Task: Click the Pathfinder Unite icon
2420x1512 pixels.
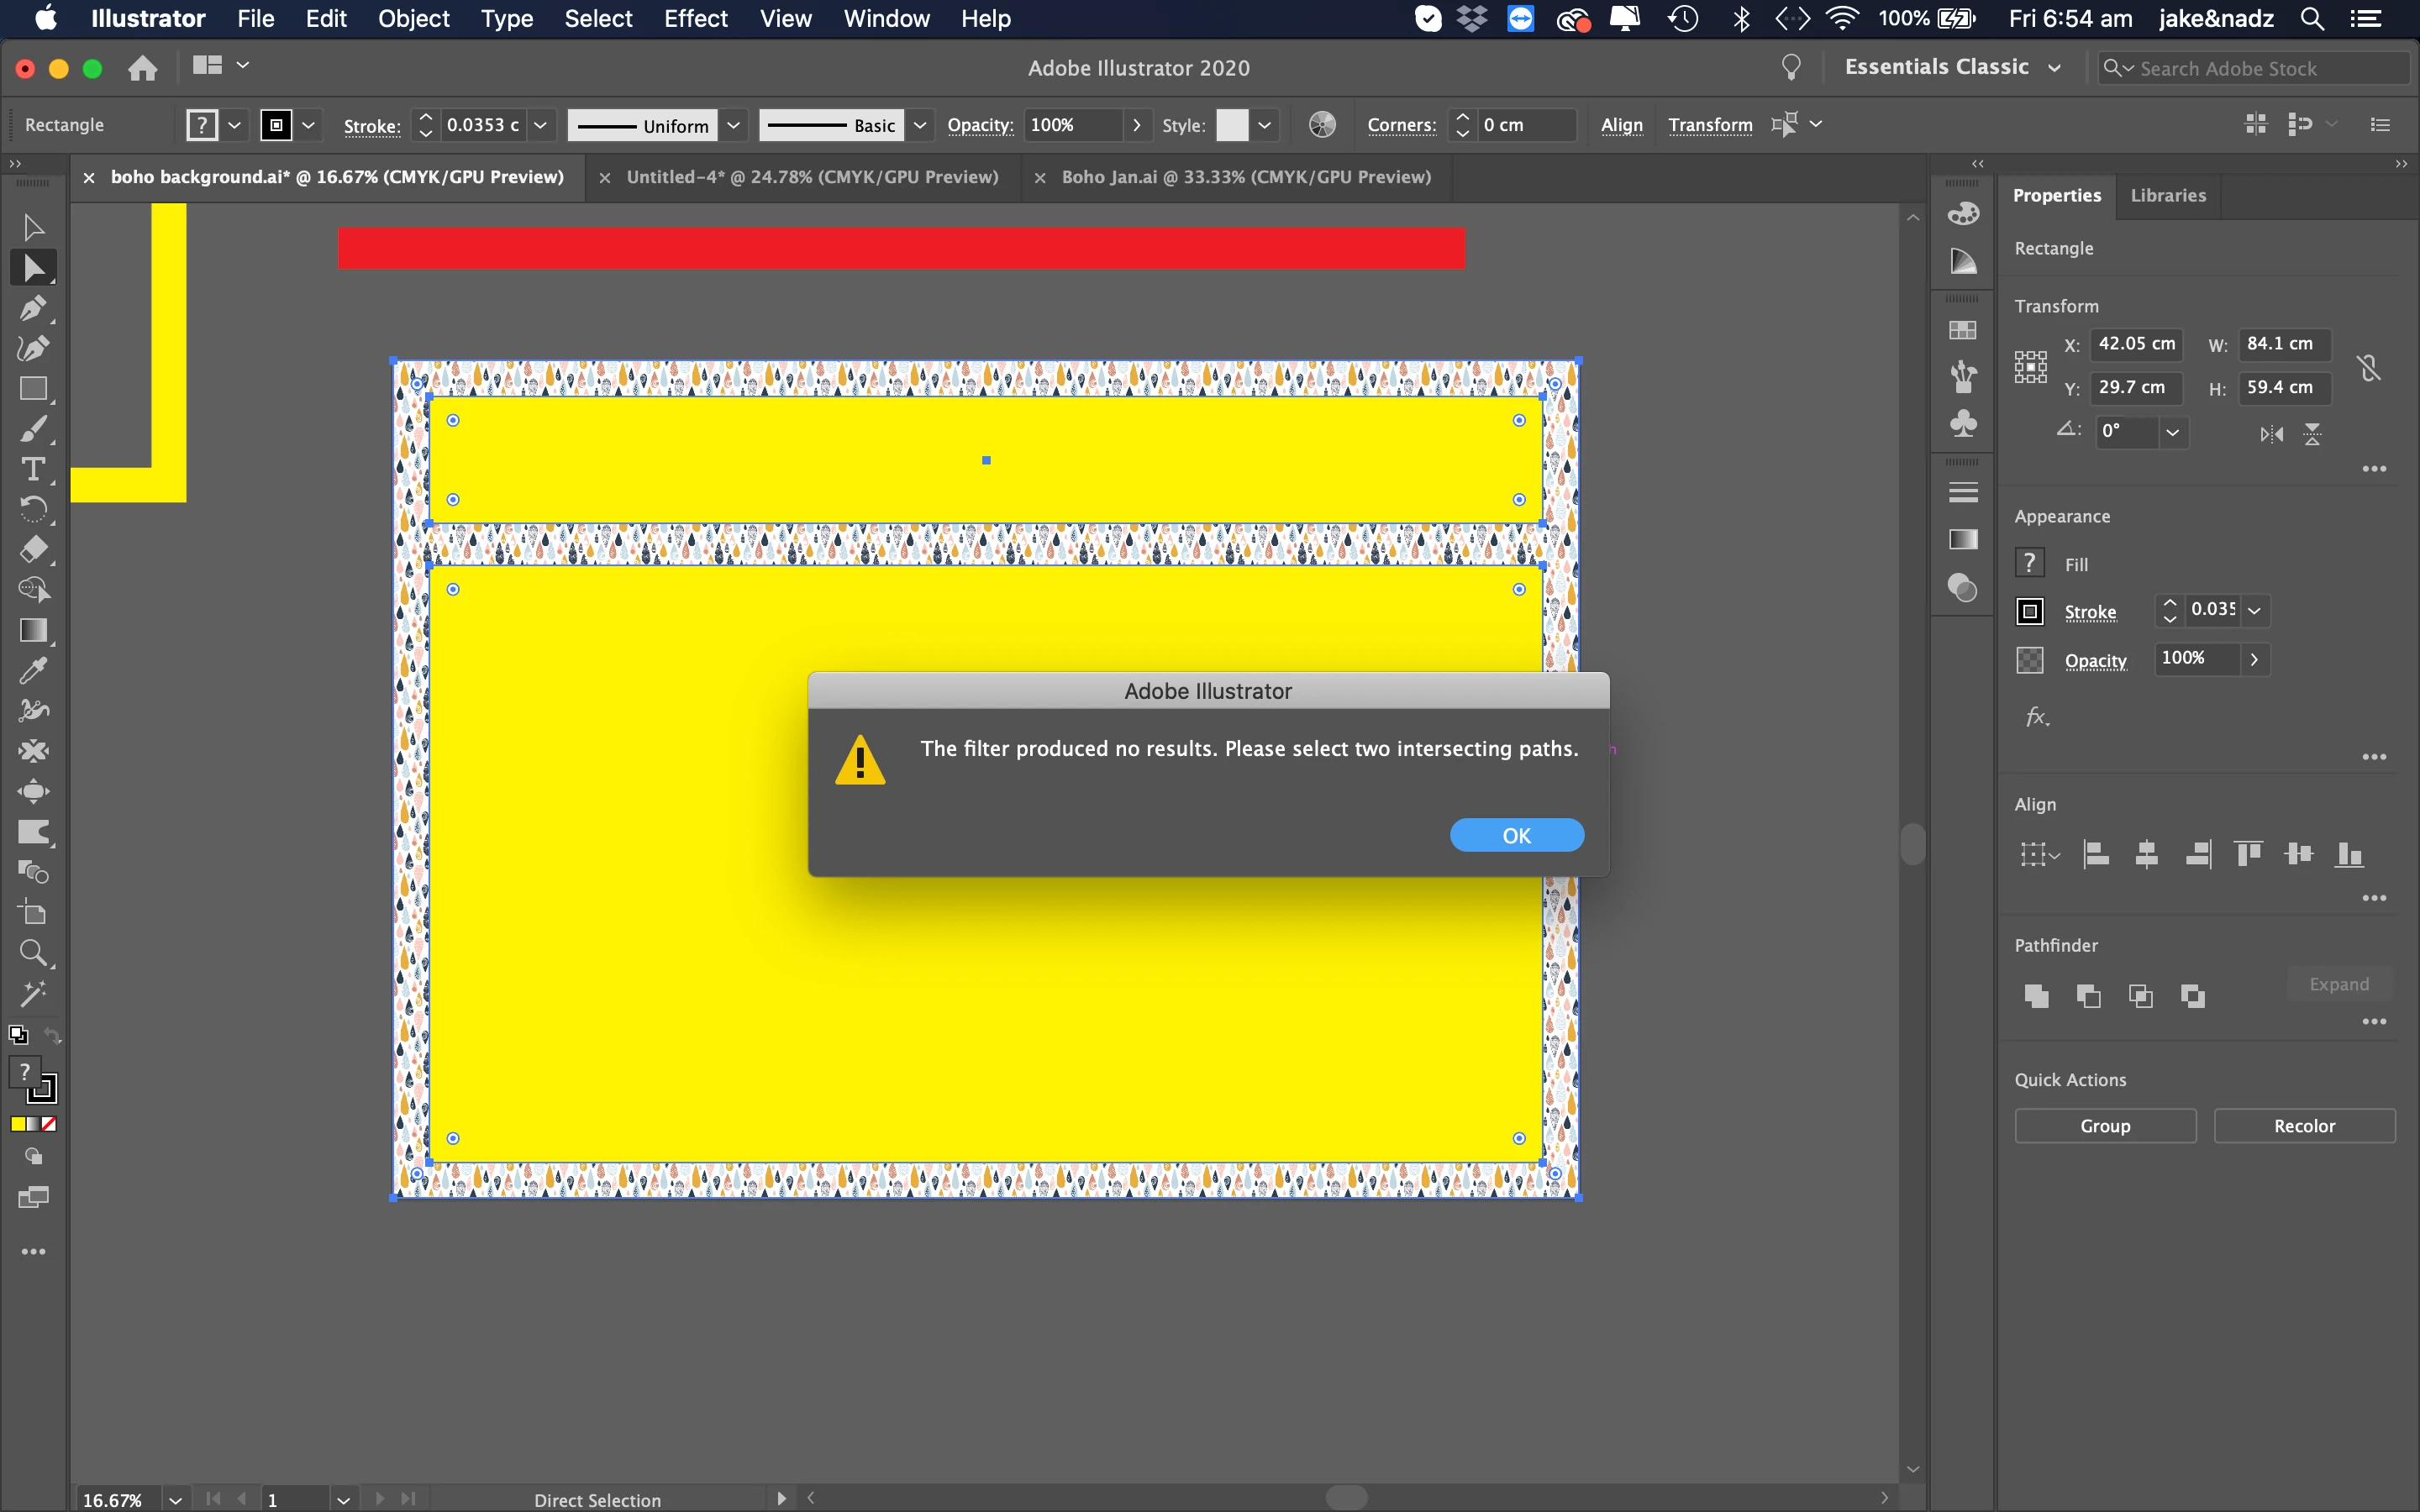Action: (x=2036, y=996)
